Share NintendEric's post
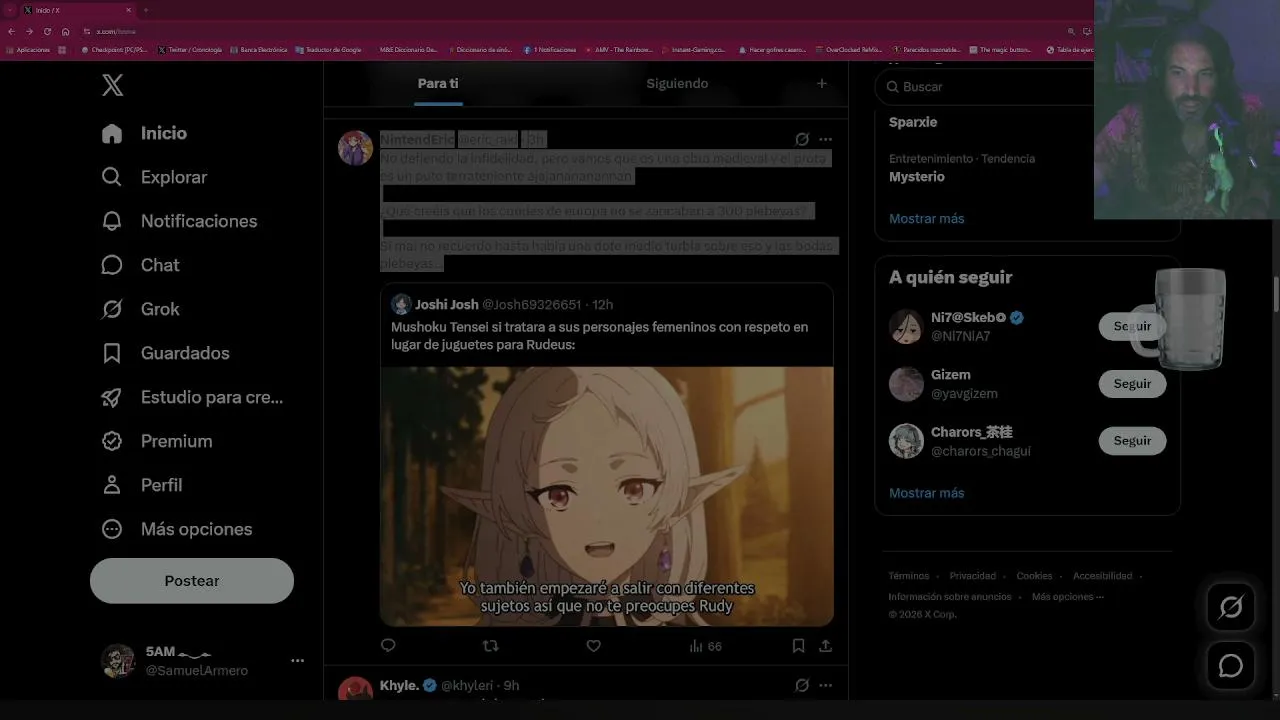 [825, 646]
